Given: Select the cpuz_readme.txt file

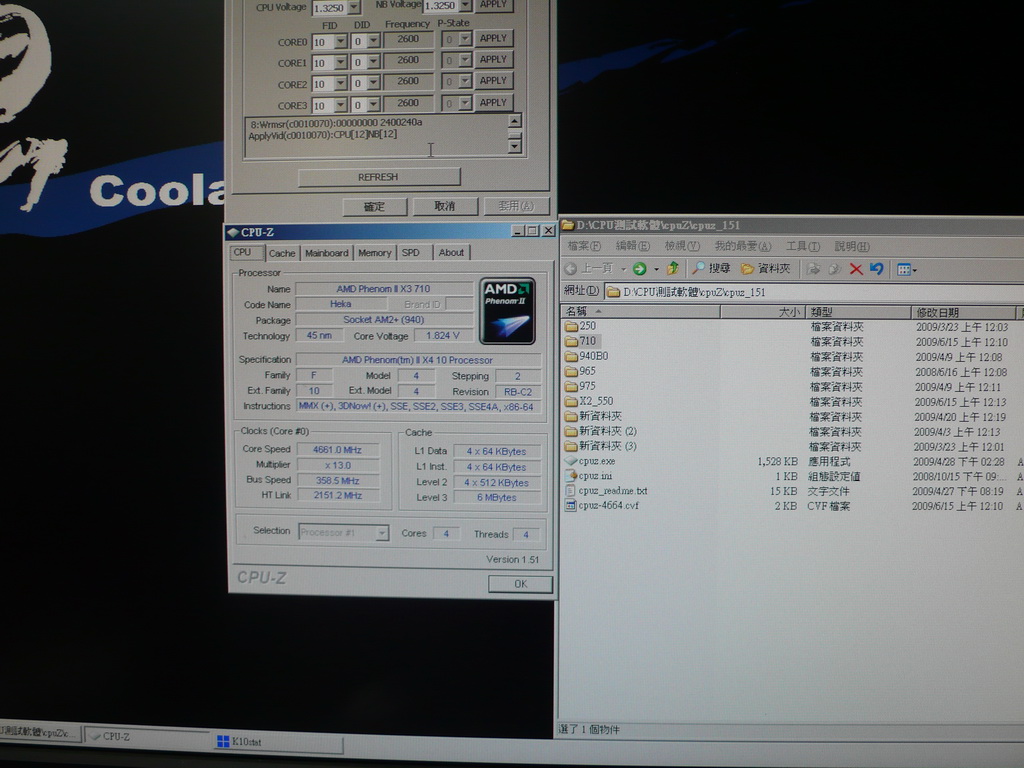Looking at the screenshot, I should [x=606, y=490].
